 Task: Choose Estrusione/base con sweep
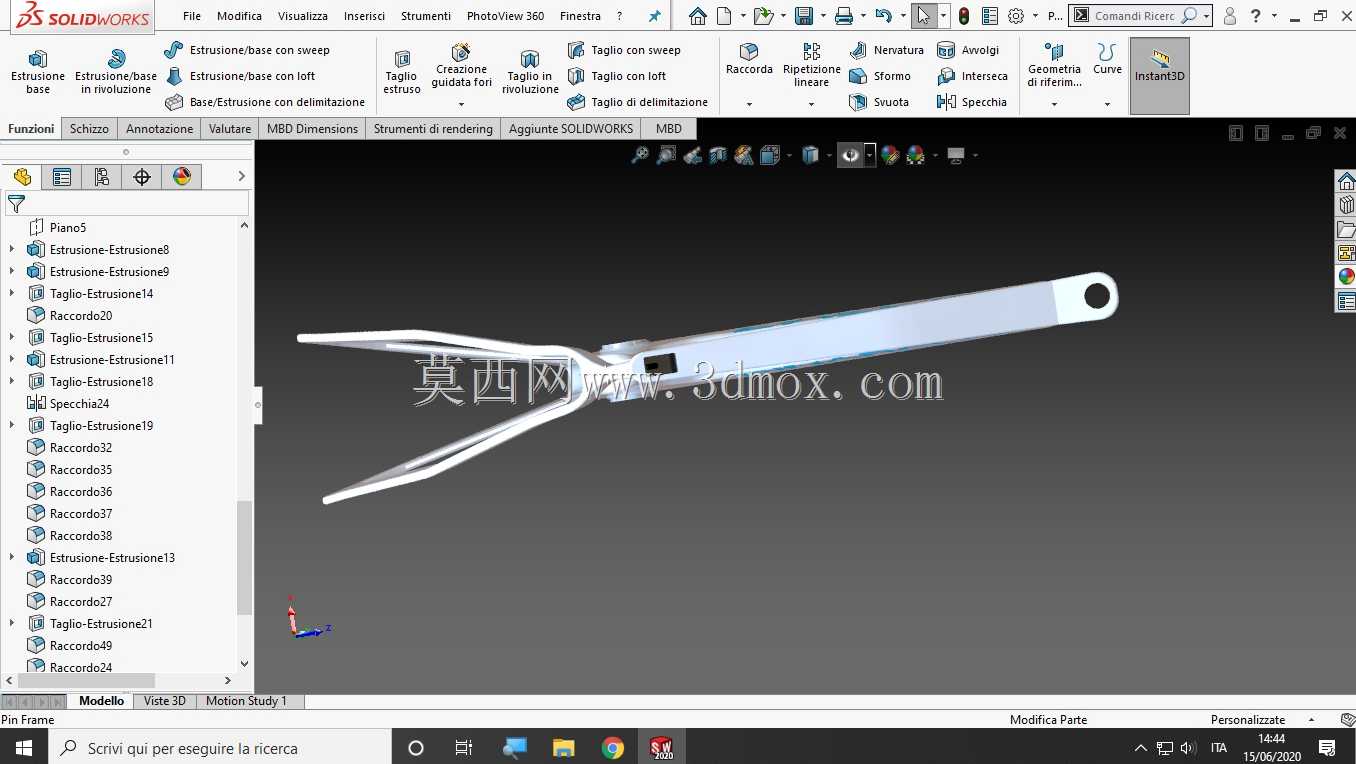(247, 50)
